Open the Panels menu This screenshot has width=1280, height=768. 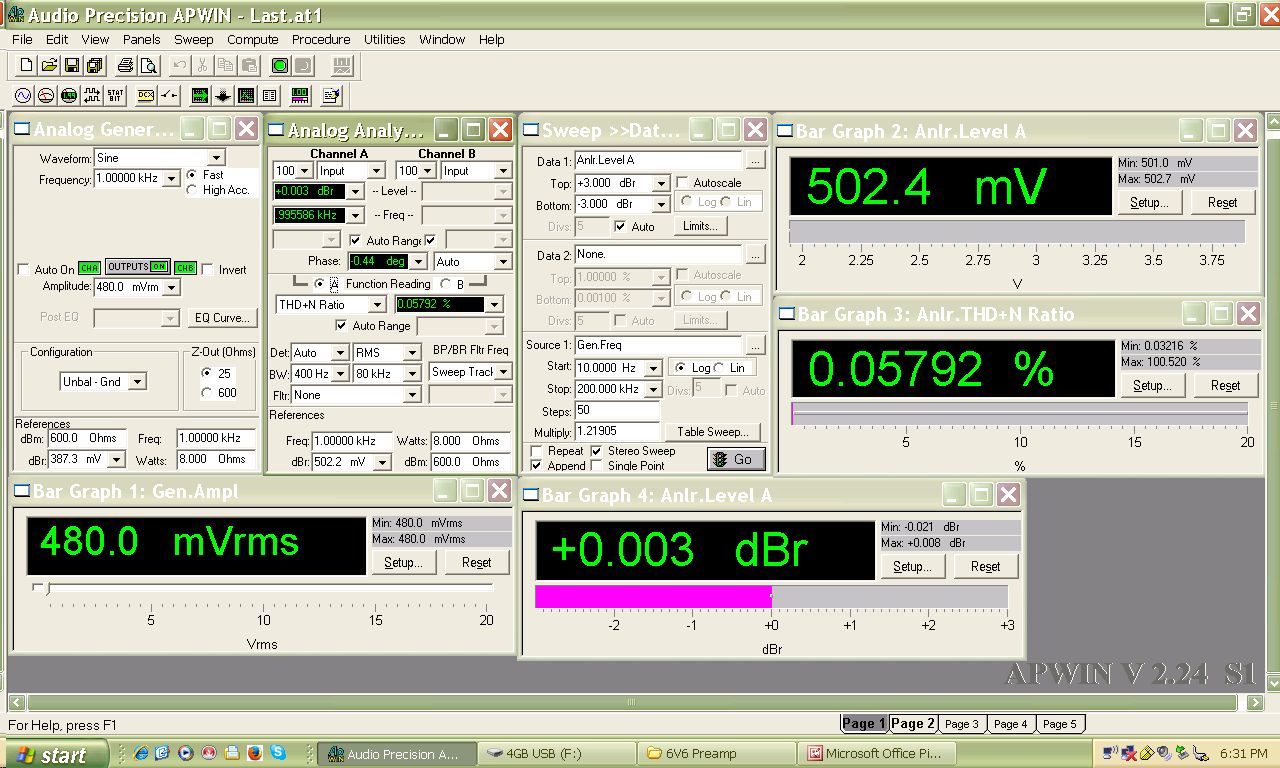[141, 39]
